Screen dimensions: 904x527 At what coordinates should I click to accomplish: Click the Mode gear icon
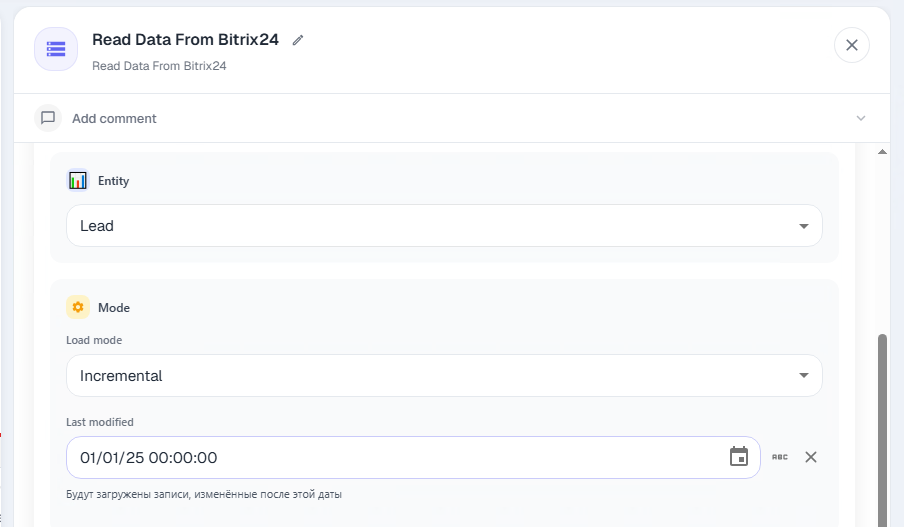(x=78, y=307)
